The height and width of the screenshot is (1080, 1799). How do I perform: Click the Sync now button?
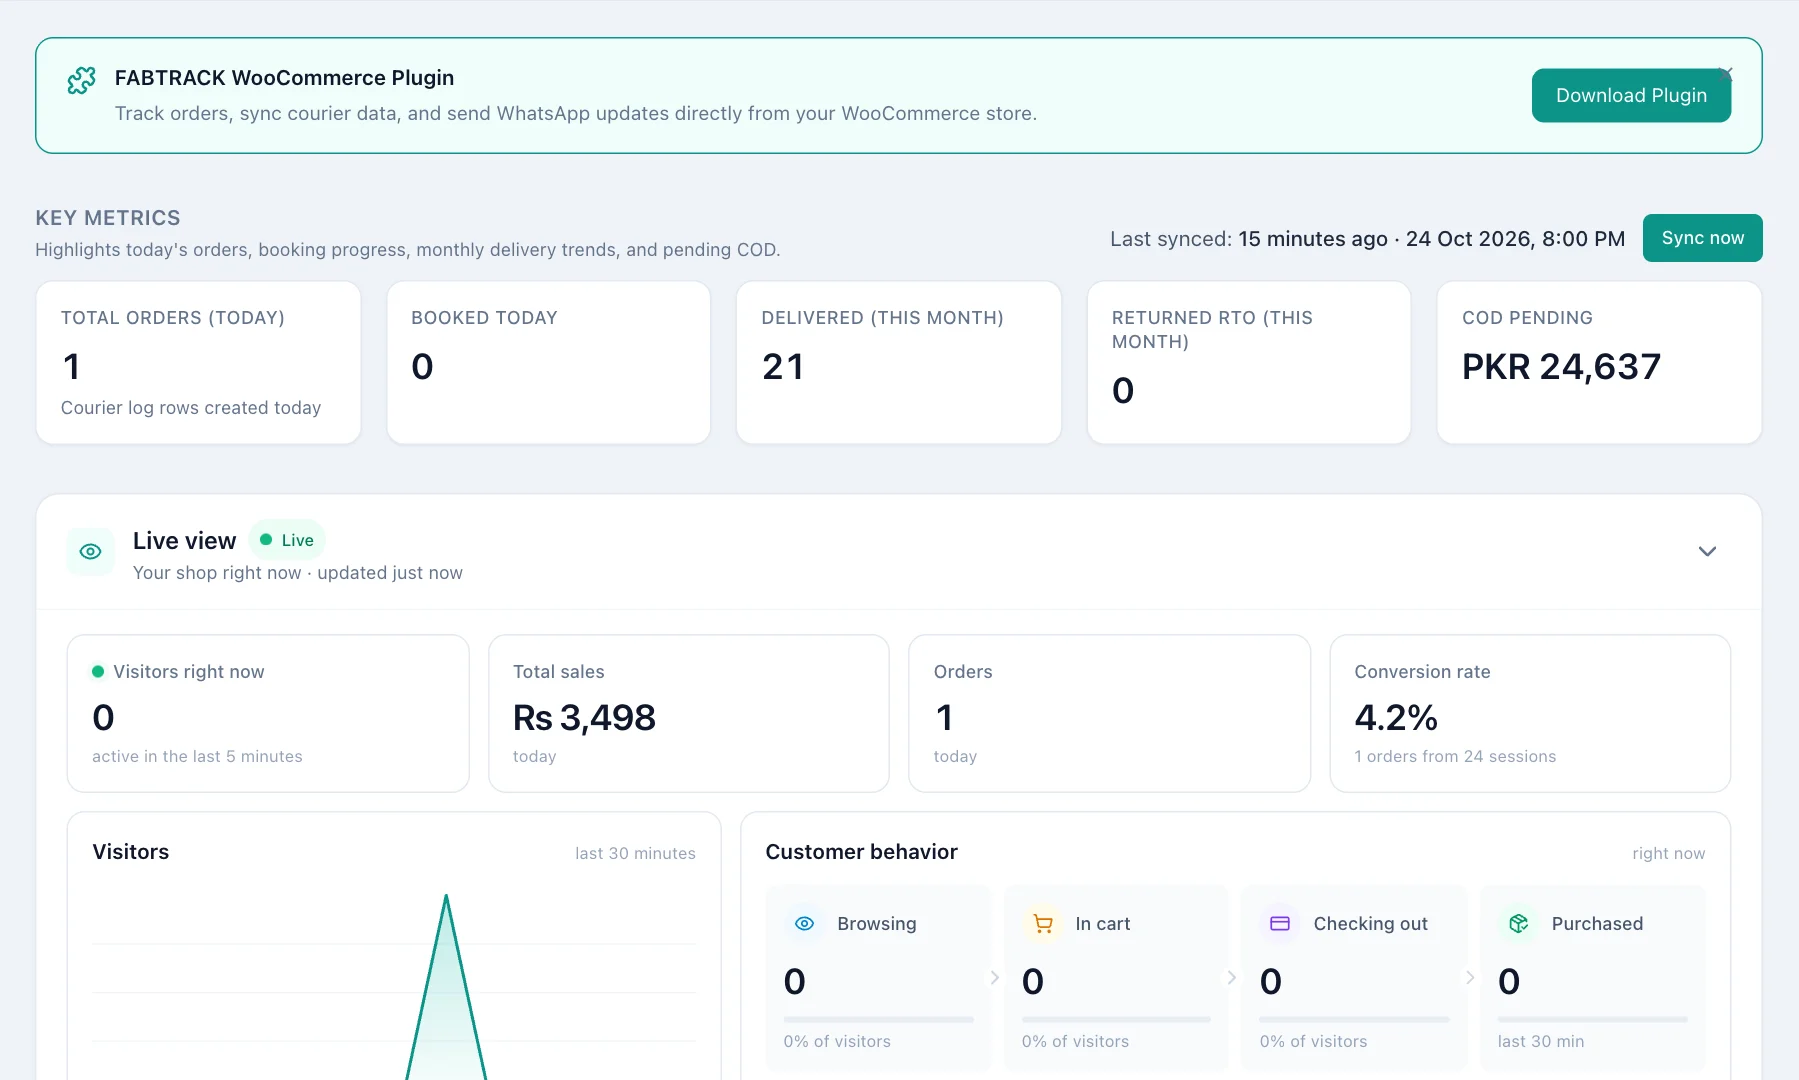(x=1702, y=238)
